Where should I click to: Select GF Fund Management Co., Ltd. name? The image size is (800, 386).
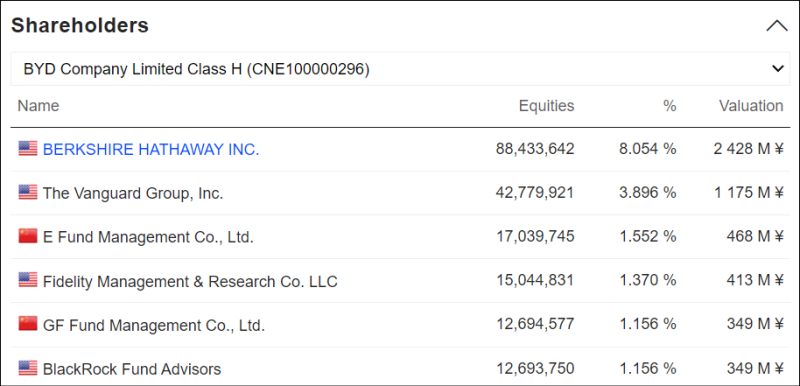(x=154, y=325)
